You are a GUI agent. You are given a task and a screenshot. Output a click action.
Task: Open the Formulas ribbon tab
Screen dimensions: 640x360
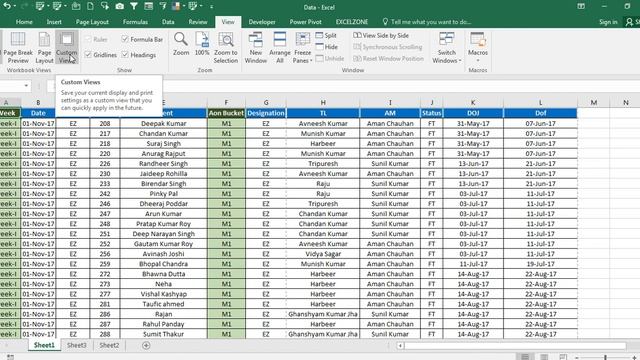pyautogui.click(x=135, y=22)
